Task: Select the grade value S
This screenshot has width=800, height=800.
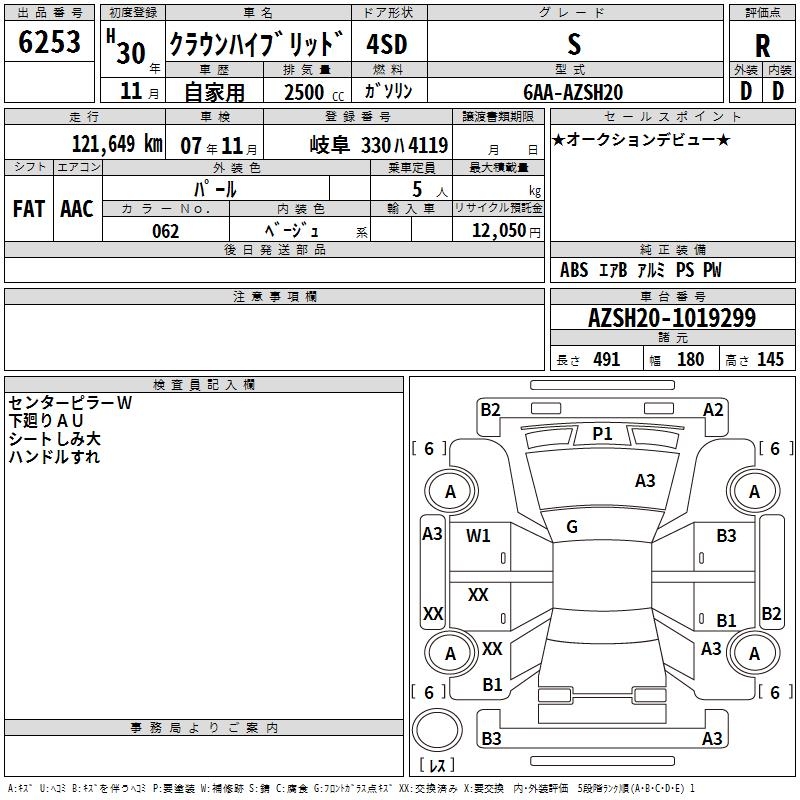Action: click(574, 44)
